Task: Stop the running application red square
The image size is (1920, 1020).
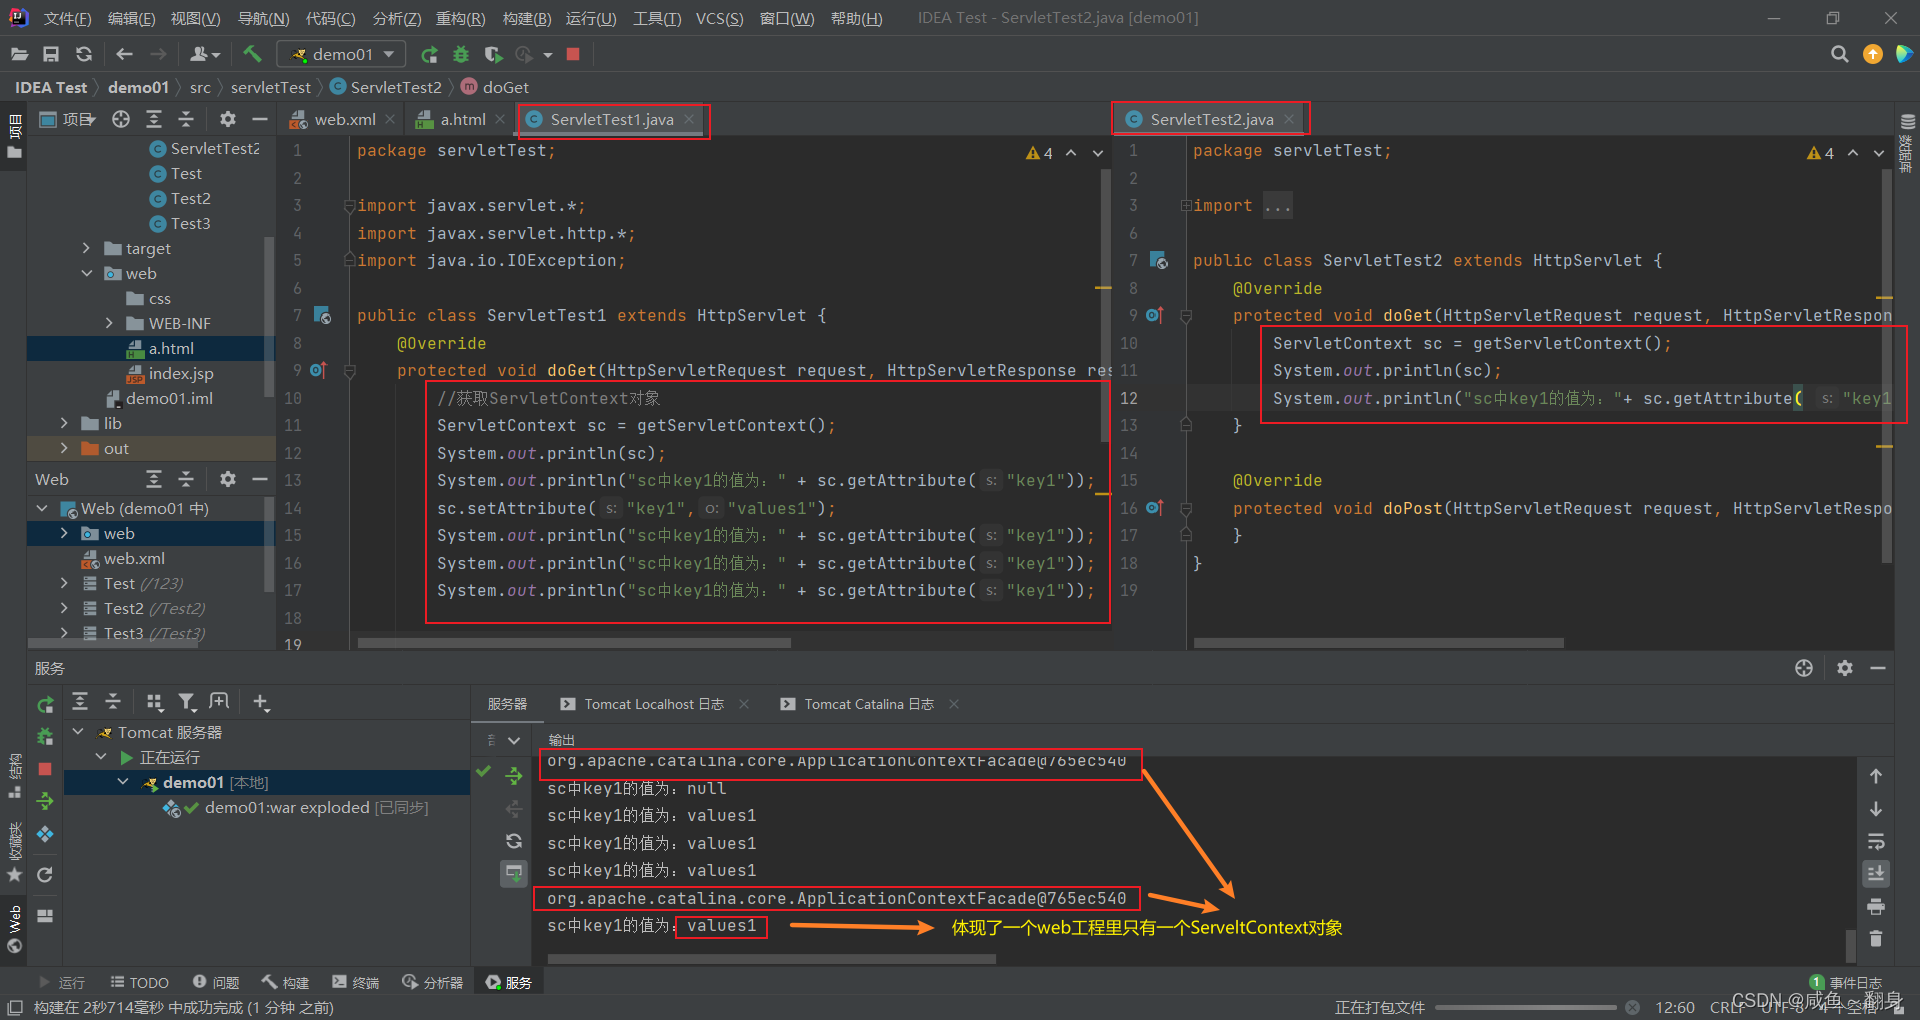Action: click(573, 54)
